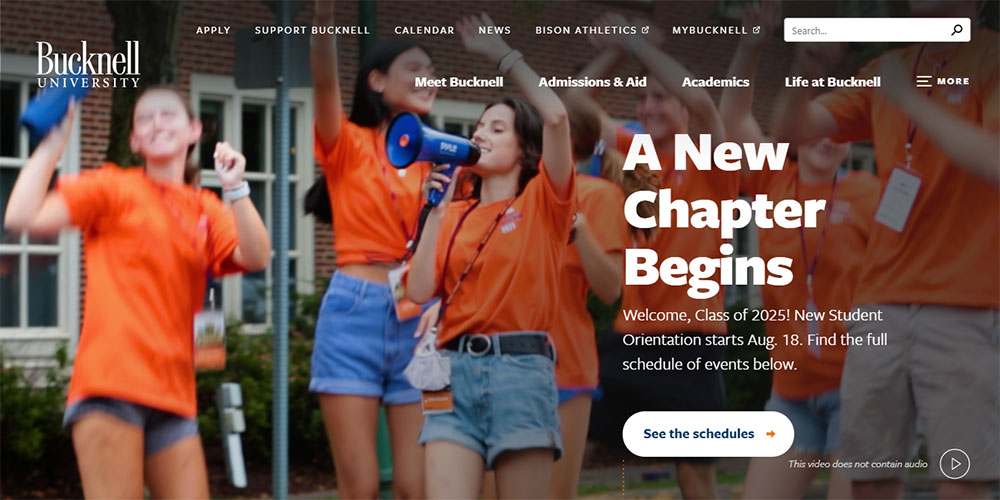1000x500 pixels.
Task: Play the background video with the circular play button
Action: point(955,464)
